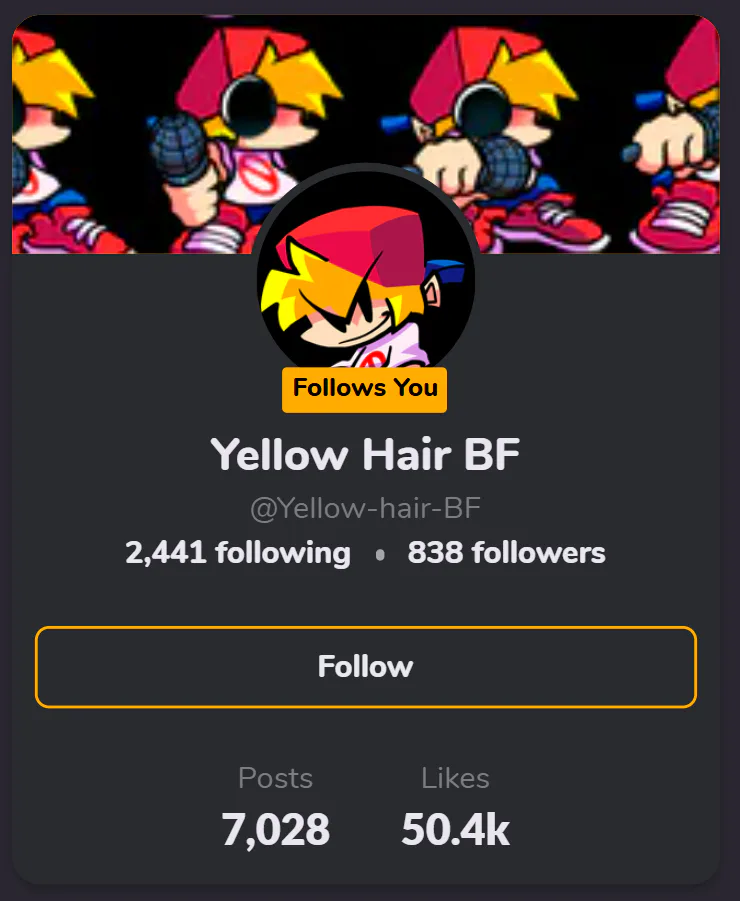
Task: View the Posts count 7,028
Action: point(276,829)
